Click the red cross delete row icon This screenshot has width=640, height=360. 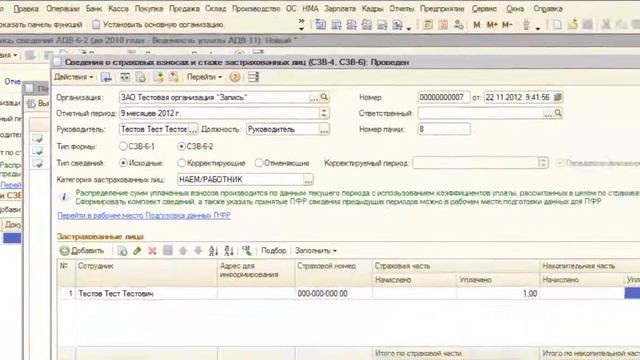coord(152,251)
